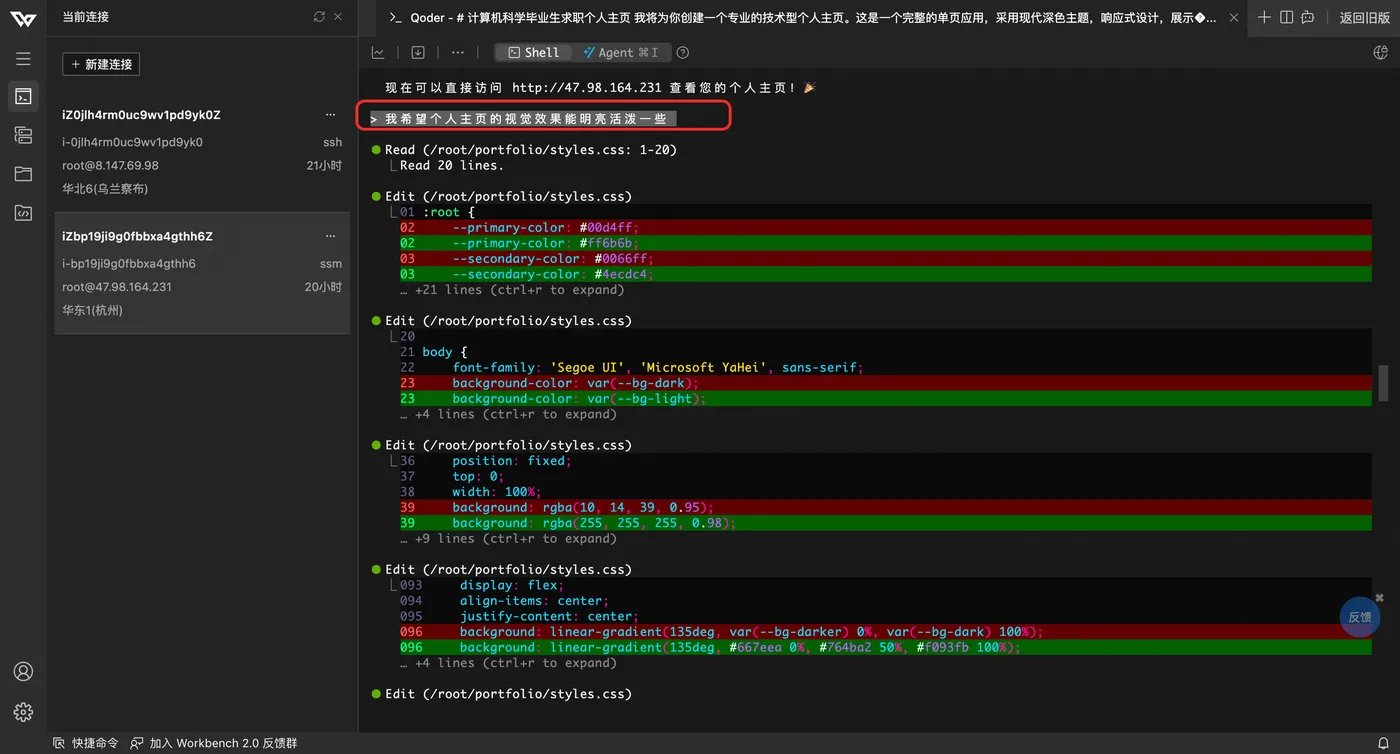Image resolution: width=1400 pixels, height=754 pixels.
Task: Click the added --secondary-color #4ecdc4 line
Action: [885, 274]
